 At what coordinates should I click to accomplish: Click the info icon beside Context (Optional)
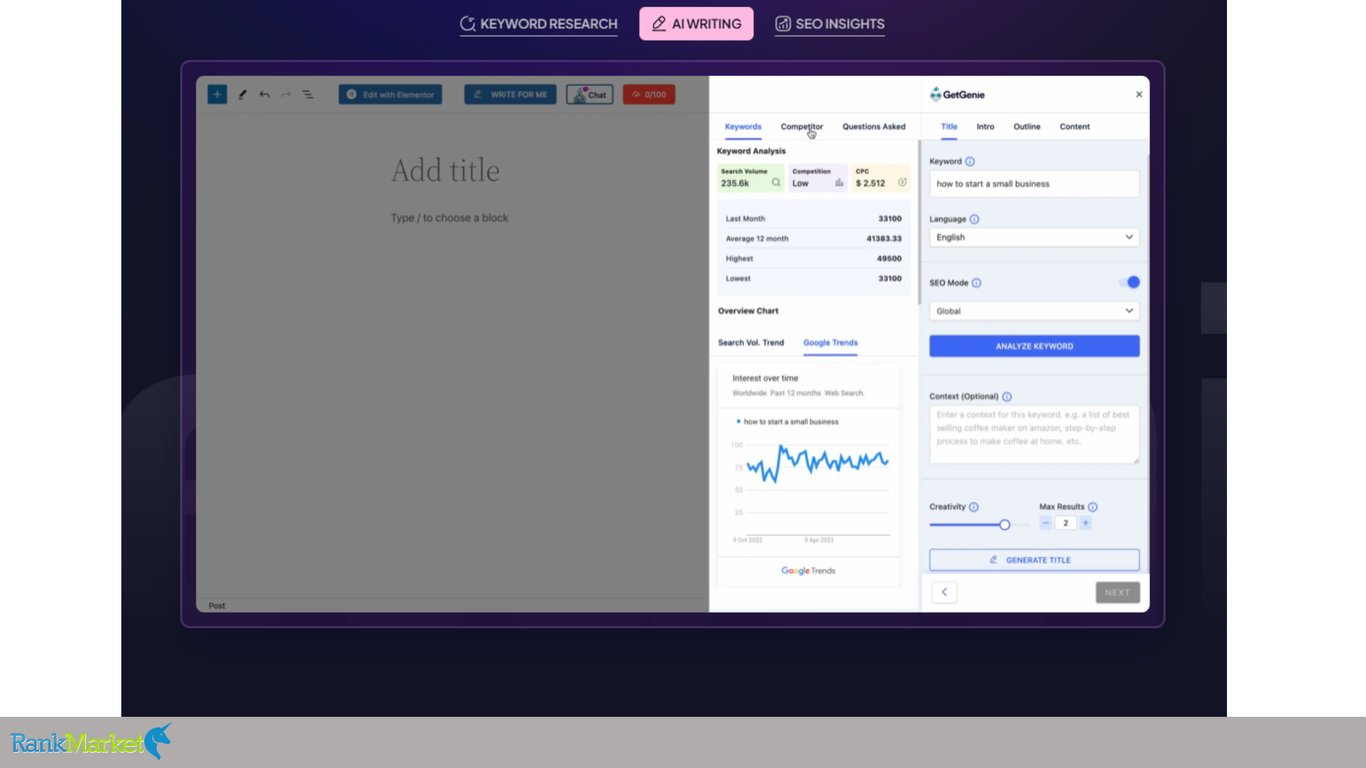[x=1007, y=397]
